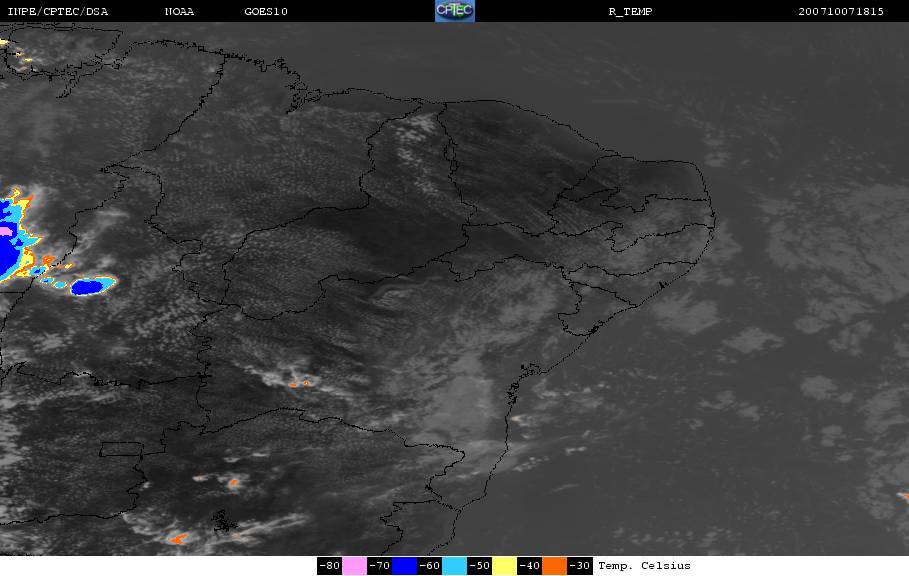Click the pink legend swatch after -80

tap(354, 566)
